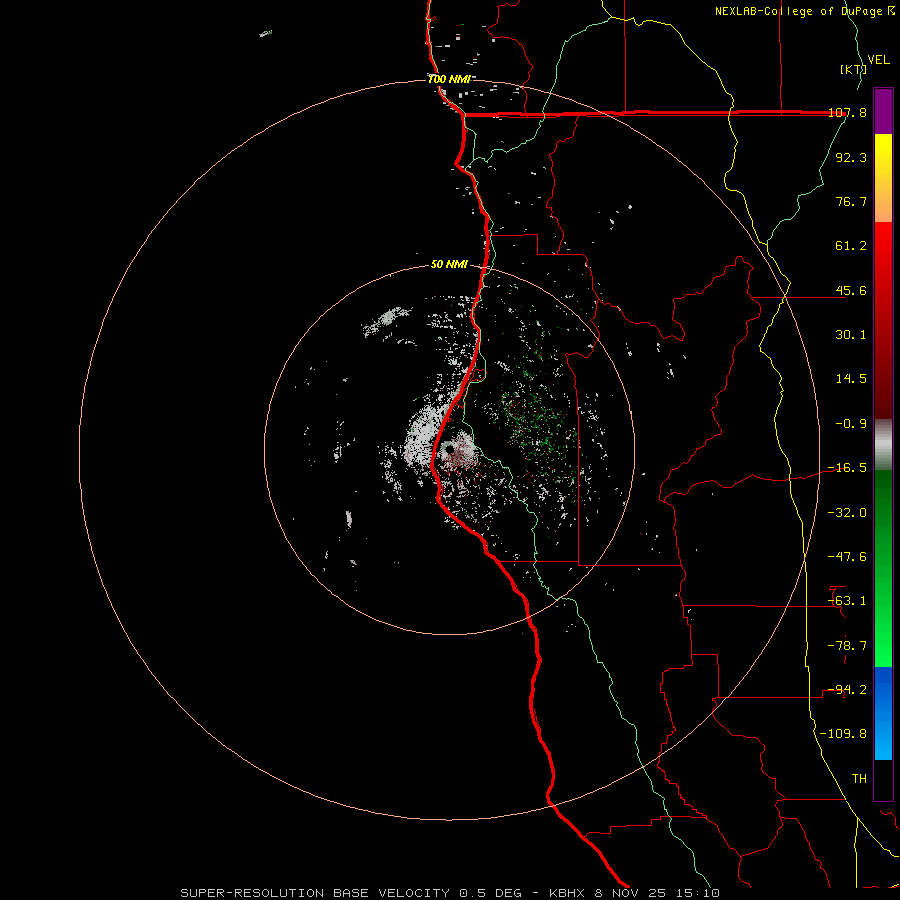Viewport: 900px width, 900px height.
Task: Click the 30.1 legend value
Action: click(851, 335)
